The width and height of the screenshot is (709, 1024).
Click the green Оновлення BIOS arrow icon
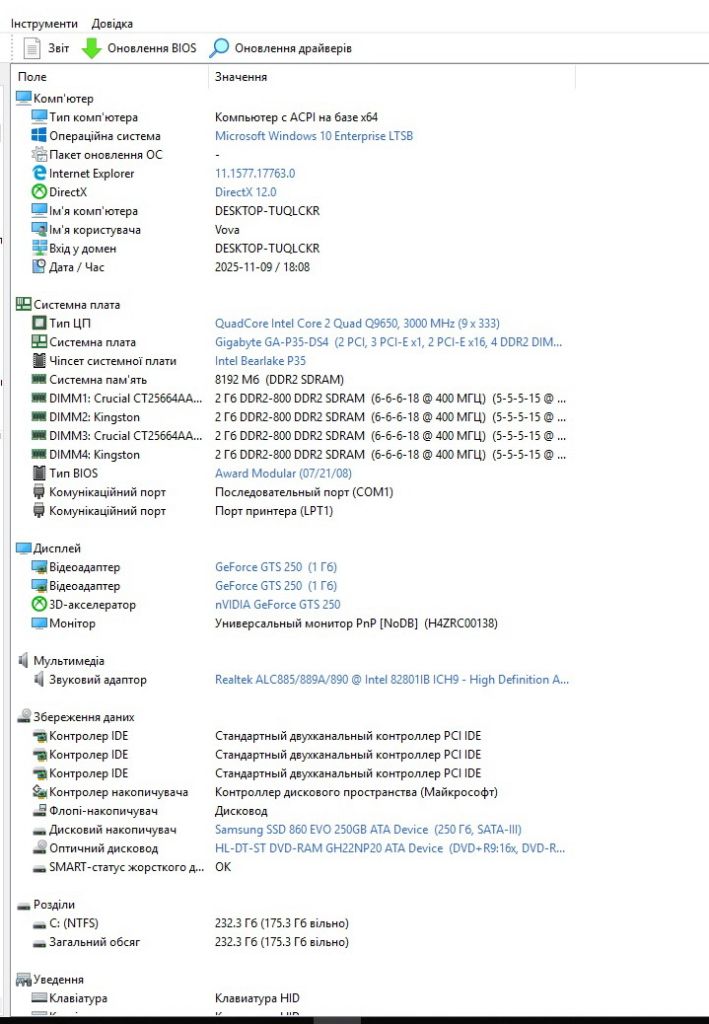(x=91, y=48)
